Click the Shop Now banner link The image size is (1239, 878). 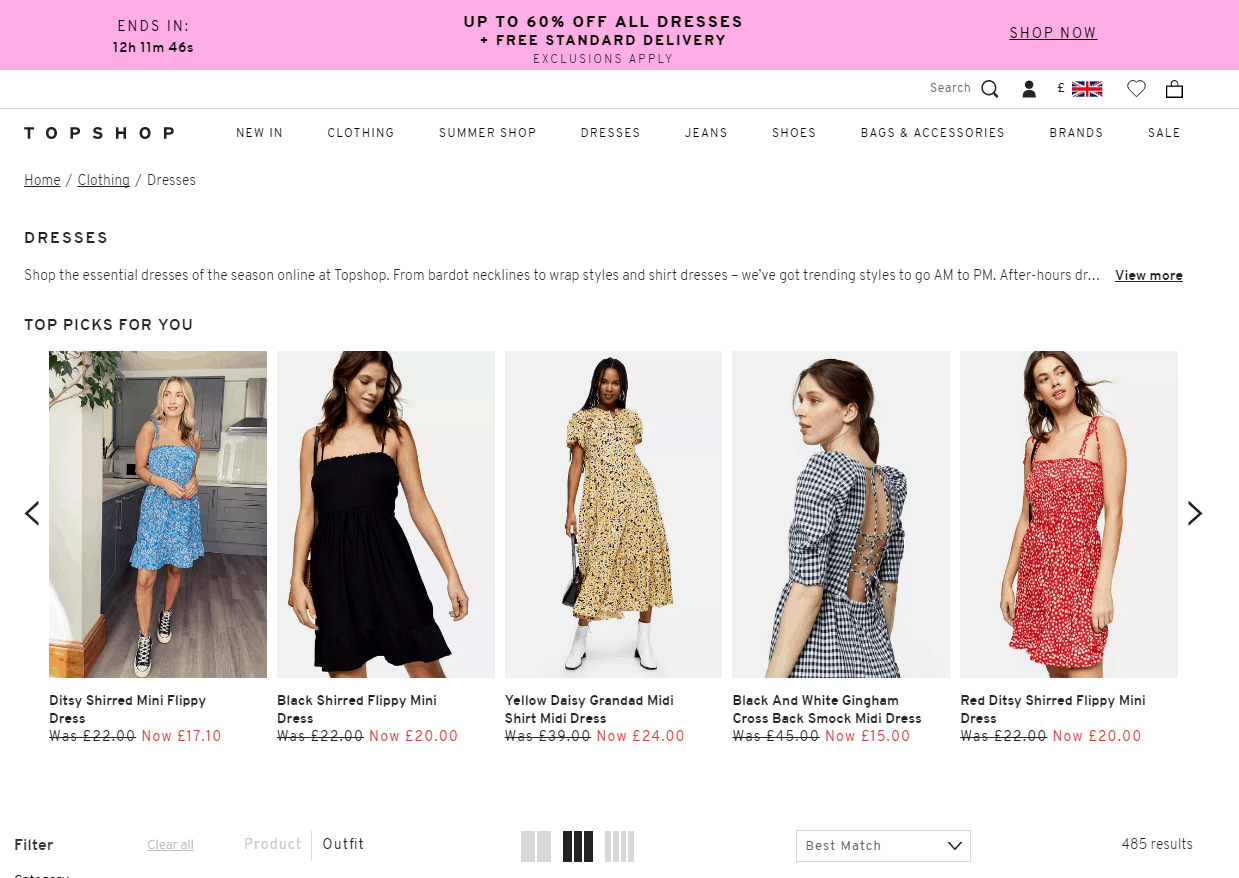[1053, 33]
